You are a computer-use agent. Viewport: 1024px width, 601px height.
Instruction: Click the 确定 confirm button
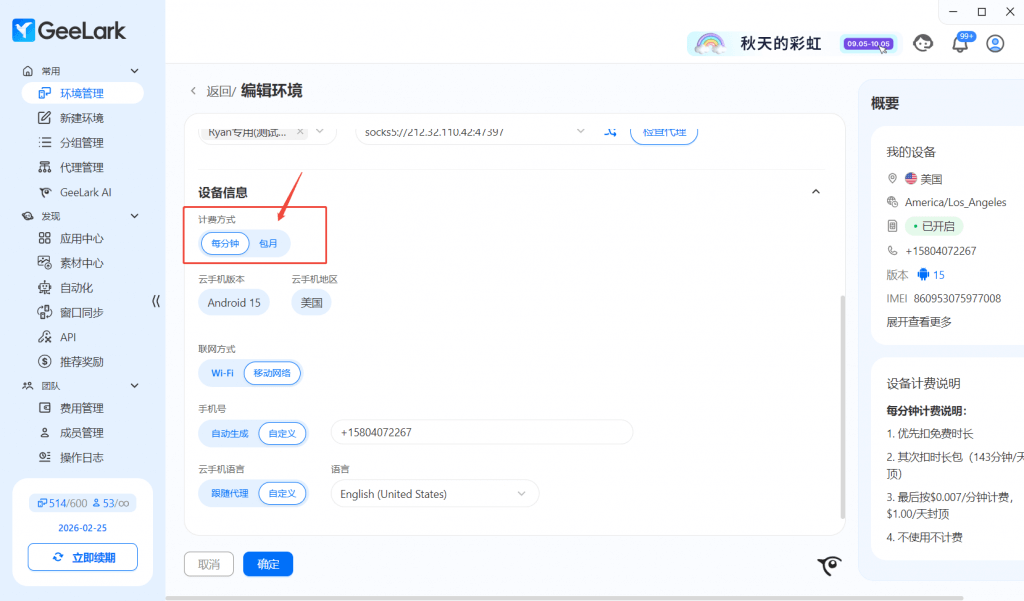point(268,564)
